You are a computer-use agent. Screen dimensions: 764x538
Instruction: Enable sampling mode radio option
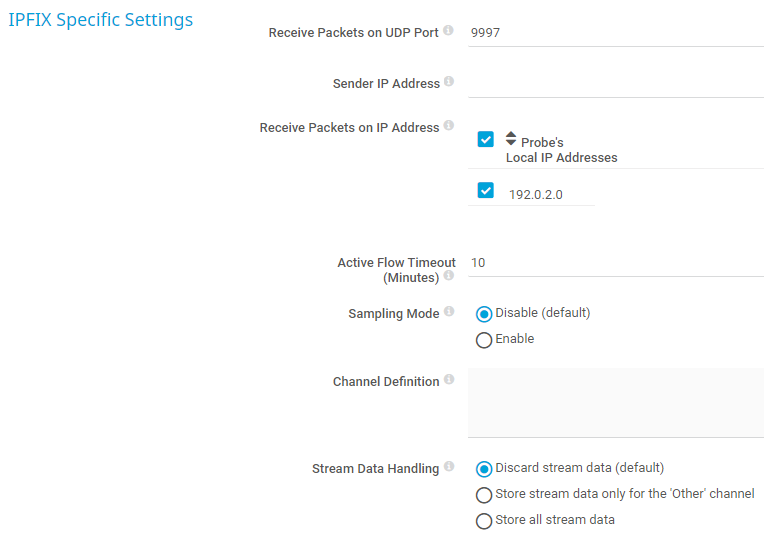pyautogui.click(x=484, y=340)
